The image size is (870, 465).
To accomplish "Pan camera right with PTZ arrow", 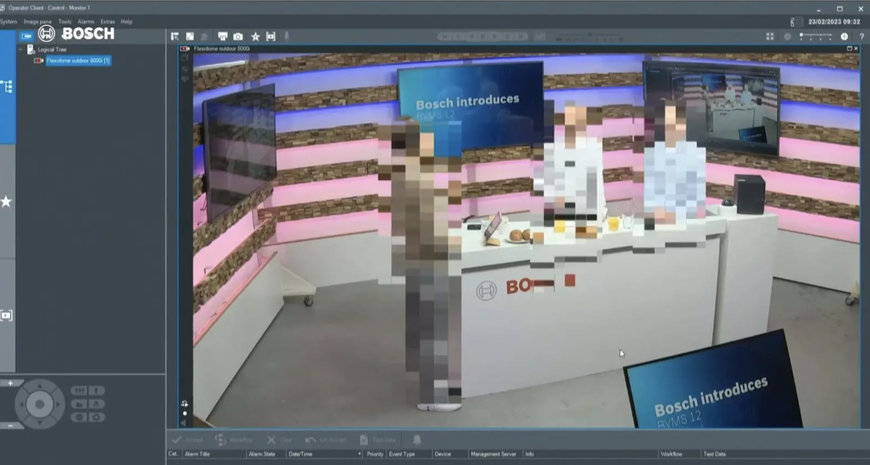I will click(59, 405).
